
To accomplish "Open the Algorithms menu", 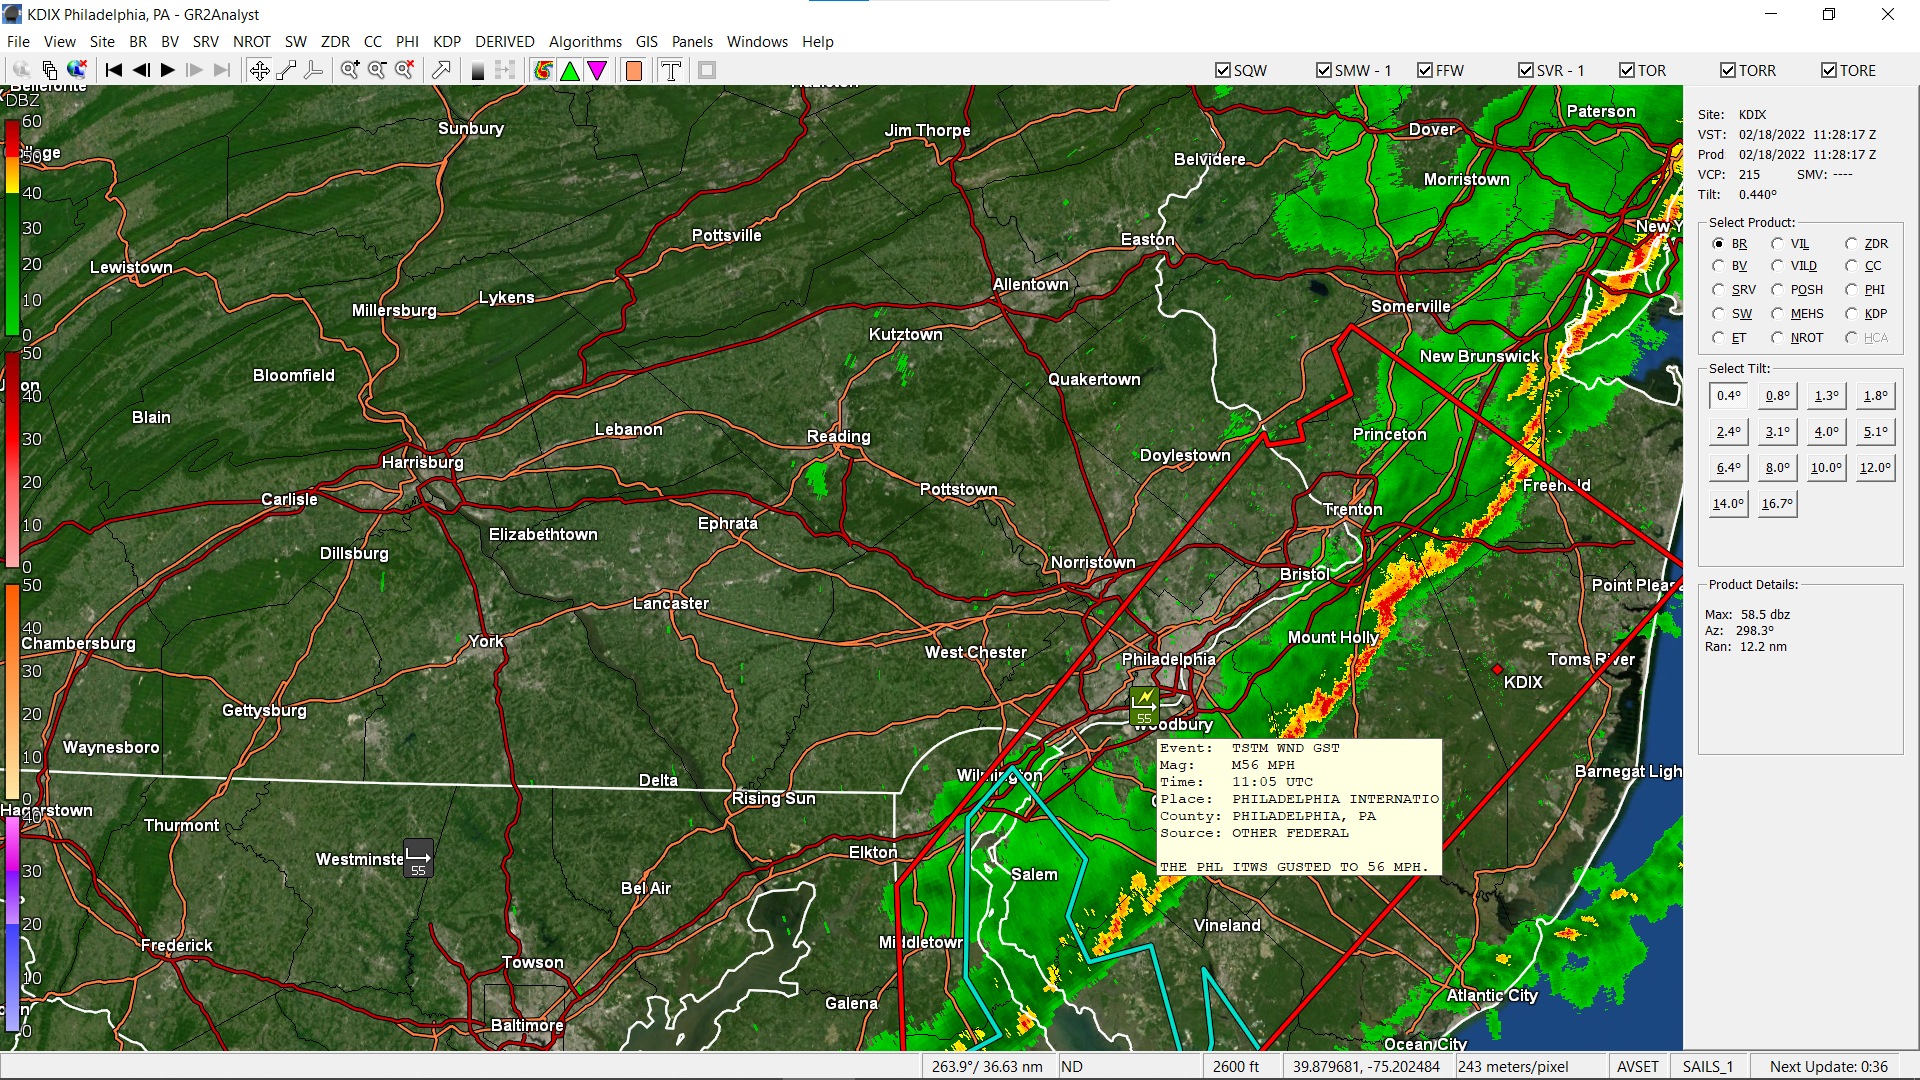I will 585,42.
